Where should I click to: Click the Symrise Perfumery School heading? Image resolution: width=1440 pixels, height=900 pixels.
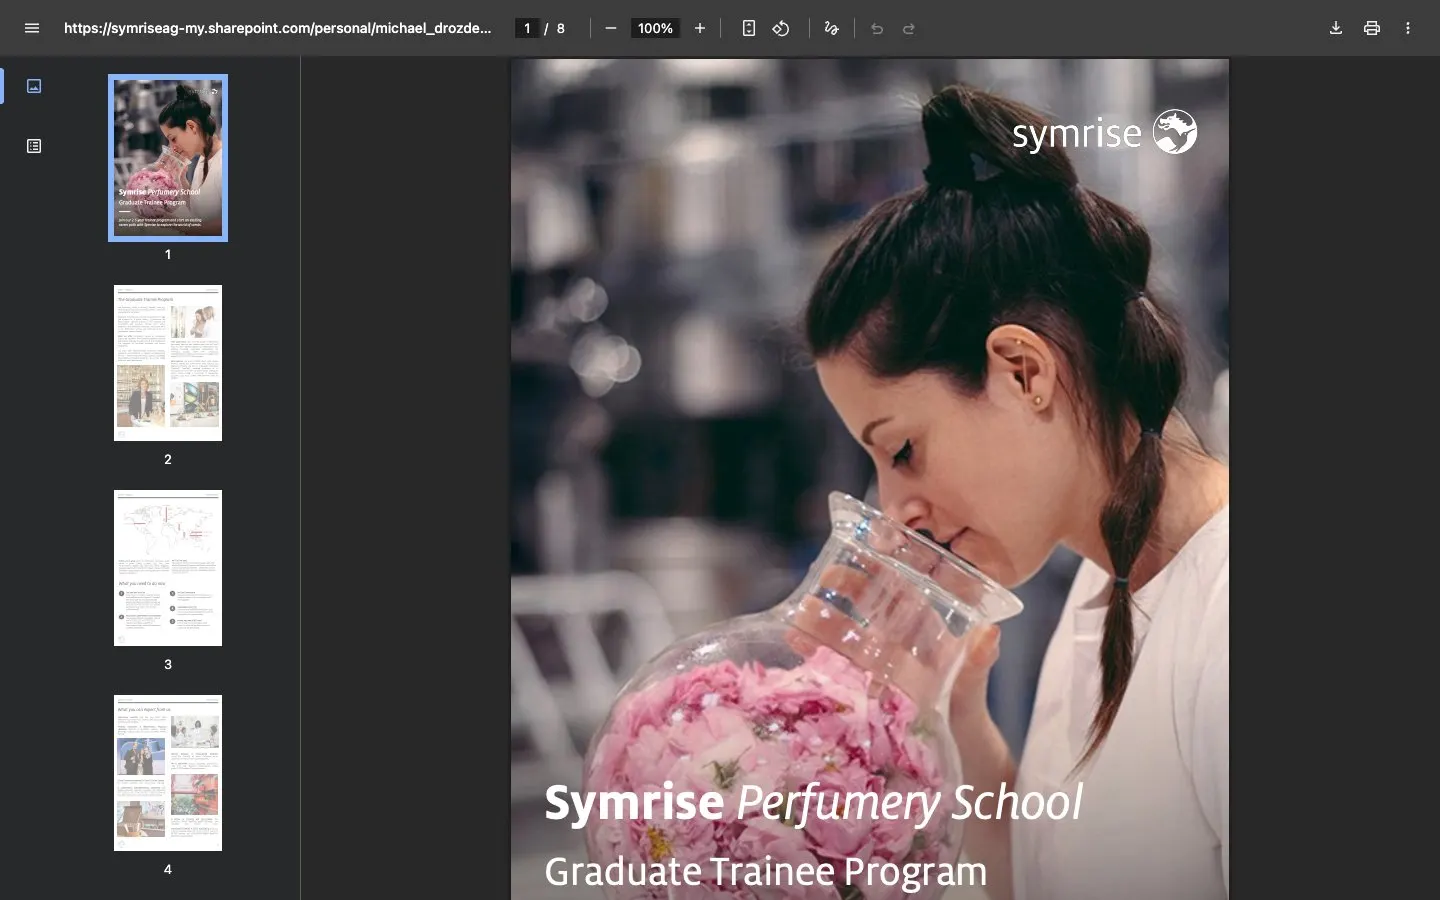coord(813,803)
